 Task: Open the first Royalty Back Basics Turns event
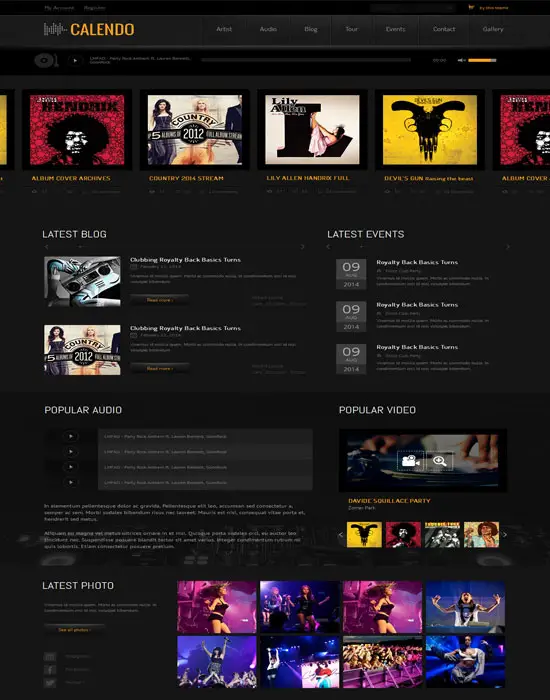417,262
